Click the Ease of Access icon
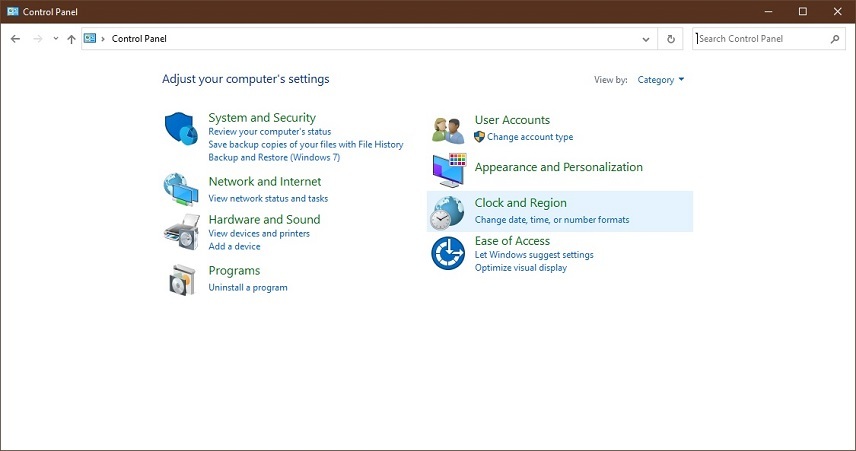Image resolution: width=856 pixels, height=451 pixels. (448, 253)
